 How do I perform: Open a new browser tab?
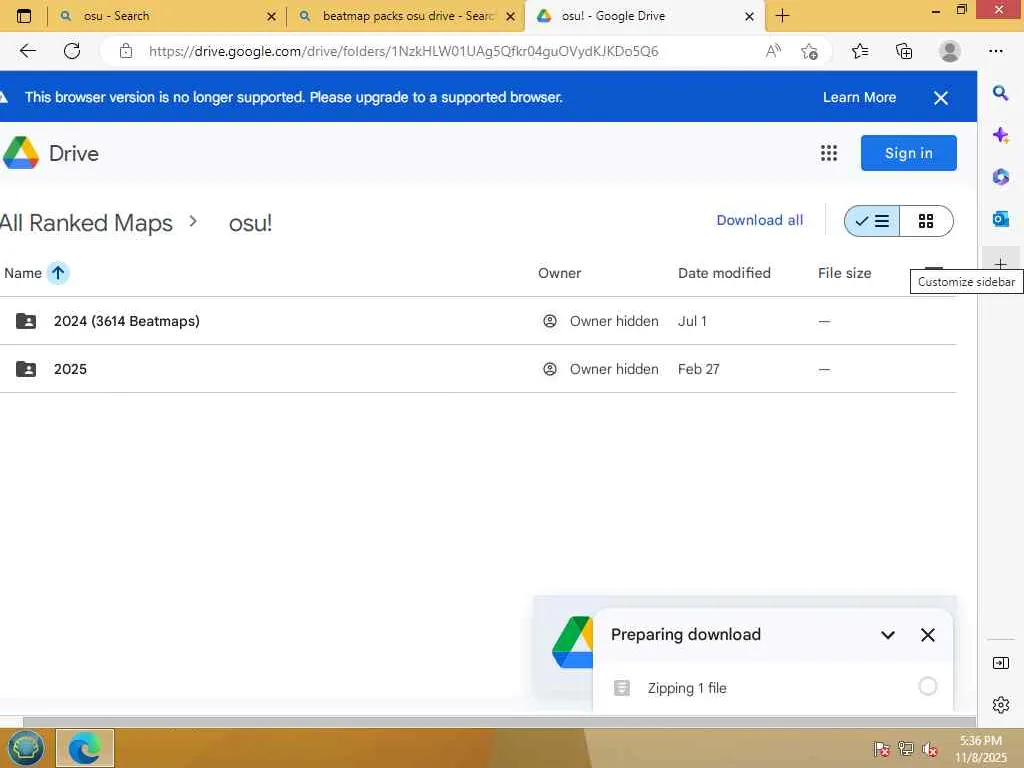coord(782,16)
